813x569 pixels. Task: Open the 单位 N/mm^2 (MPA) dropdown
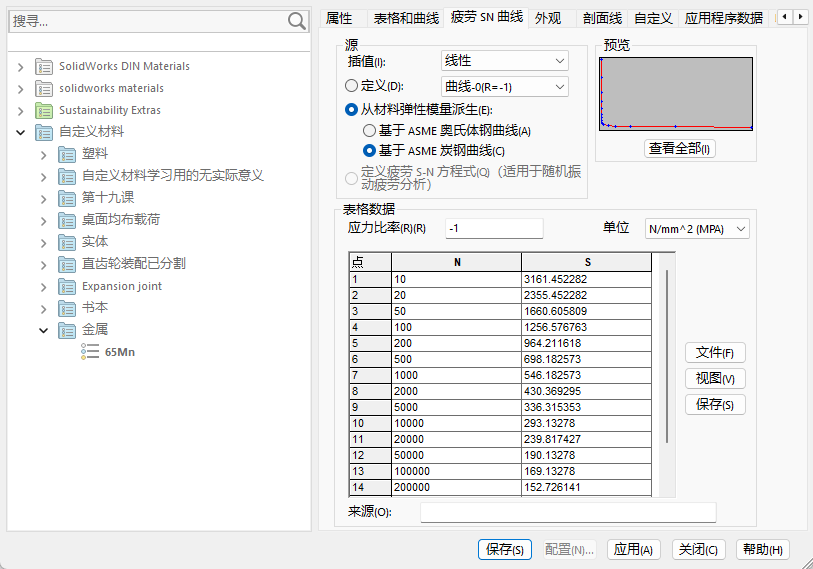pos(697,229)
